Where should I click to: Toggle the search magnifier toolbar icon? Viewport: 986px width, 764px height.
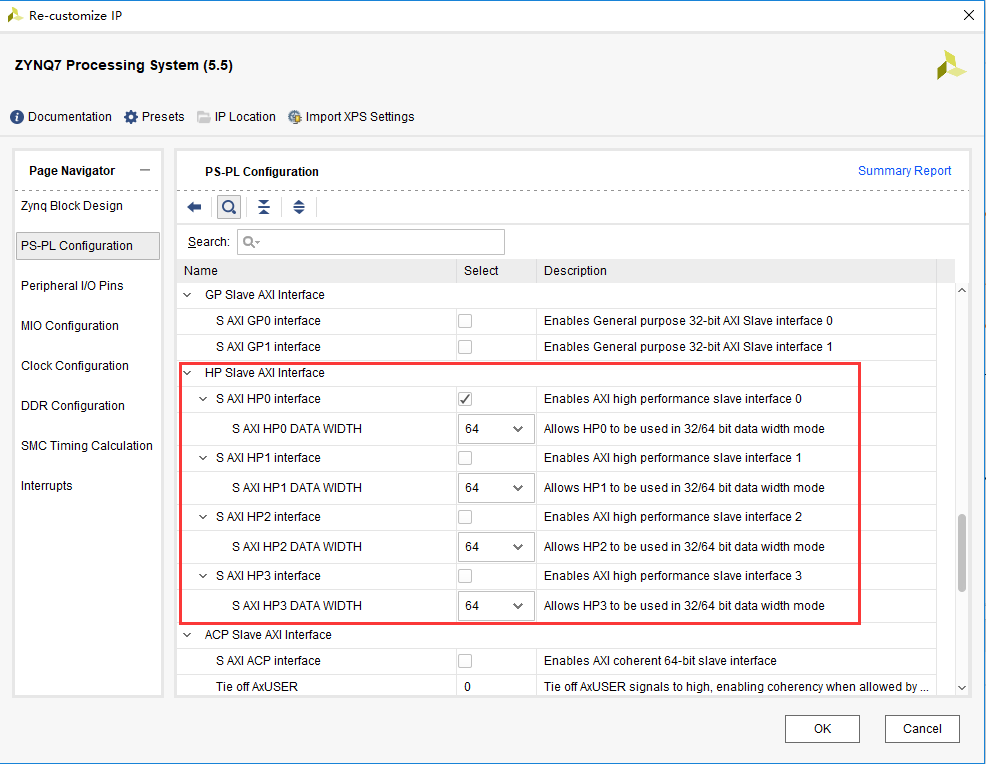229,207
